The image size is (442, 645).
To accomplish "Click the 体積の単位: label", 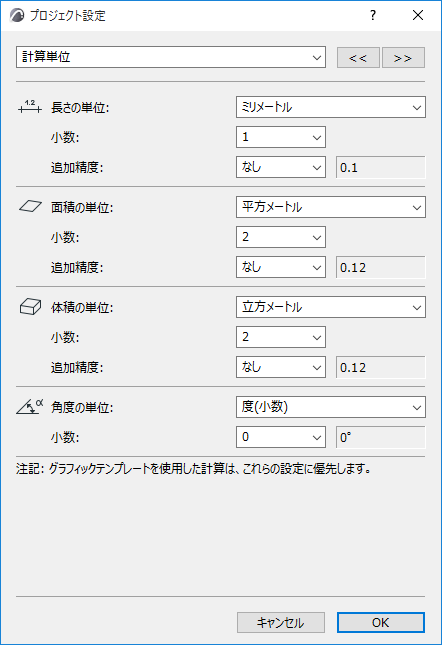I will [x=82, y=307].
